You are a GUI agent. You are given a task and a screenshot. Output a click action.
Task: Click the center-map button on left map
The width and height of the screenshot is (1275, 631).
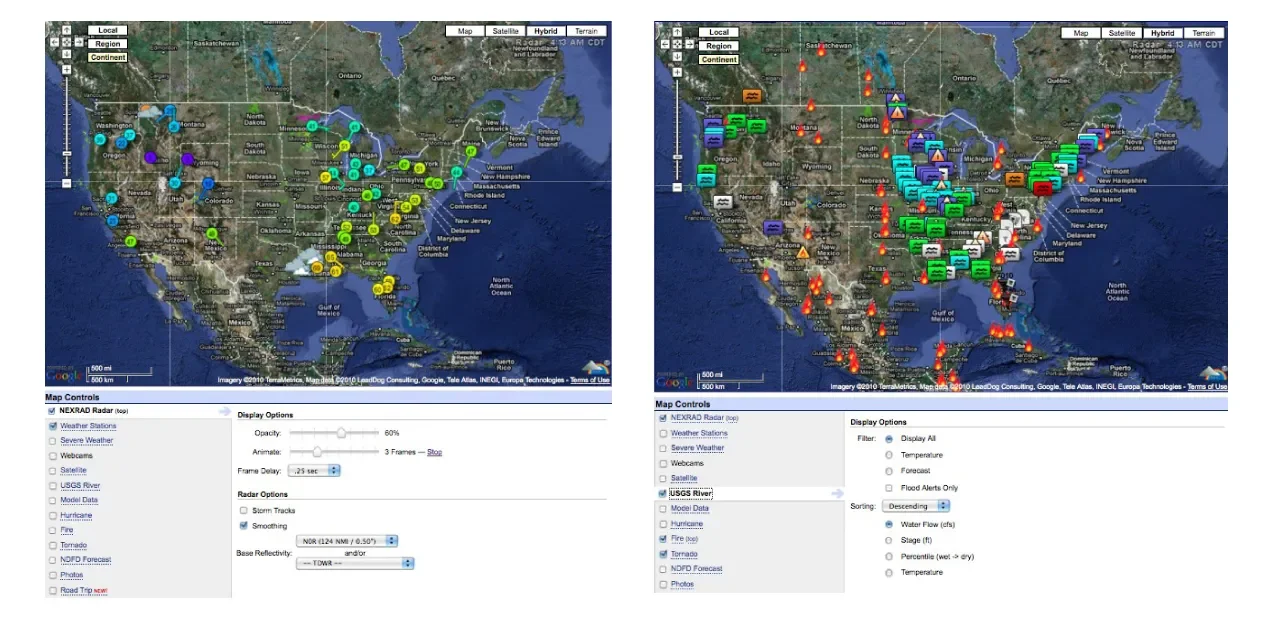(x=67, y=43)
